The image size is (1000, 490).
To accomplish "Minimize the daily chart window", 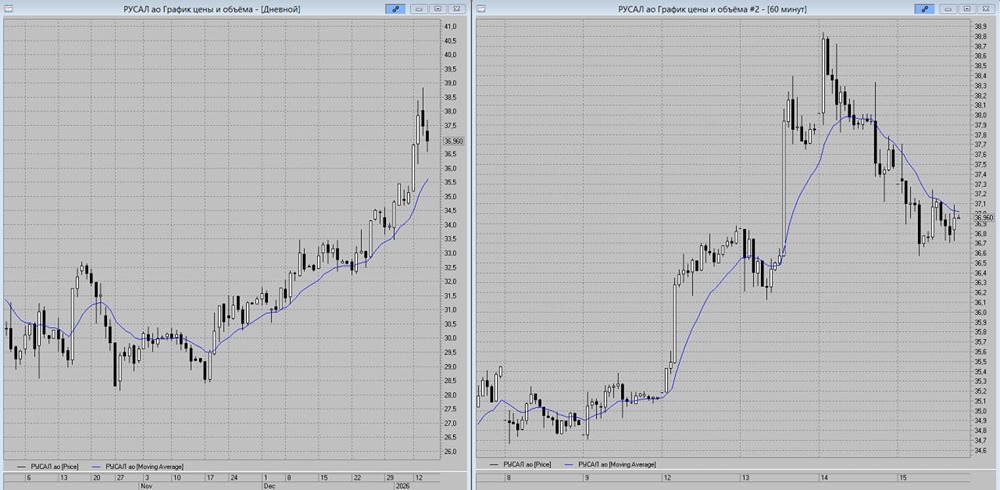I will coord(419,9).
